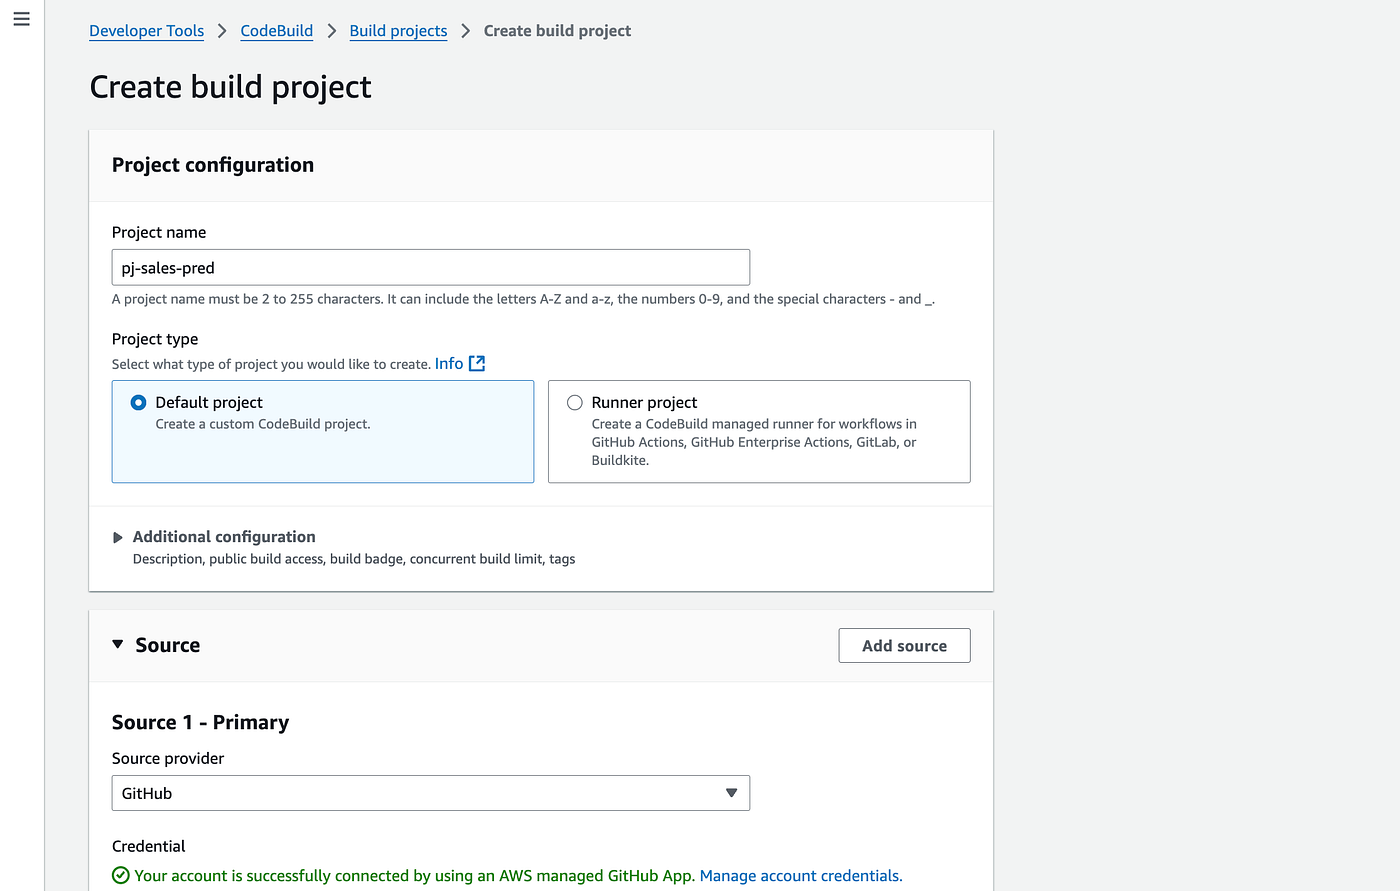Go to Build projects breadcrumb
This screenshot has height=891, width=1400.
[x=398, y=31]
